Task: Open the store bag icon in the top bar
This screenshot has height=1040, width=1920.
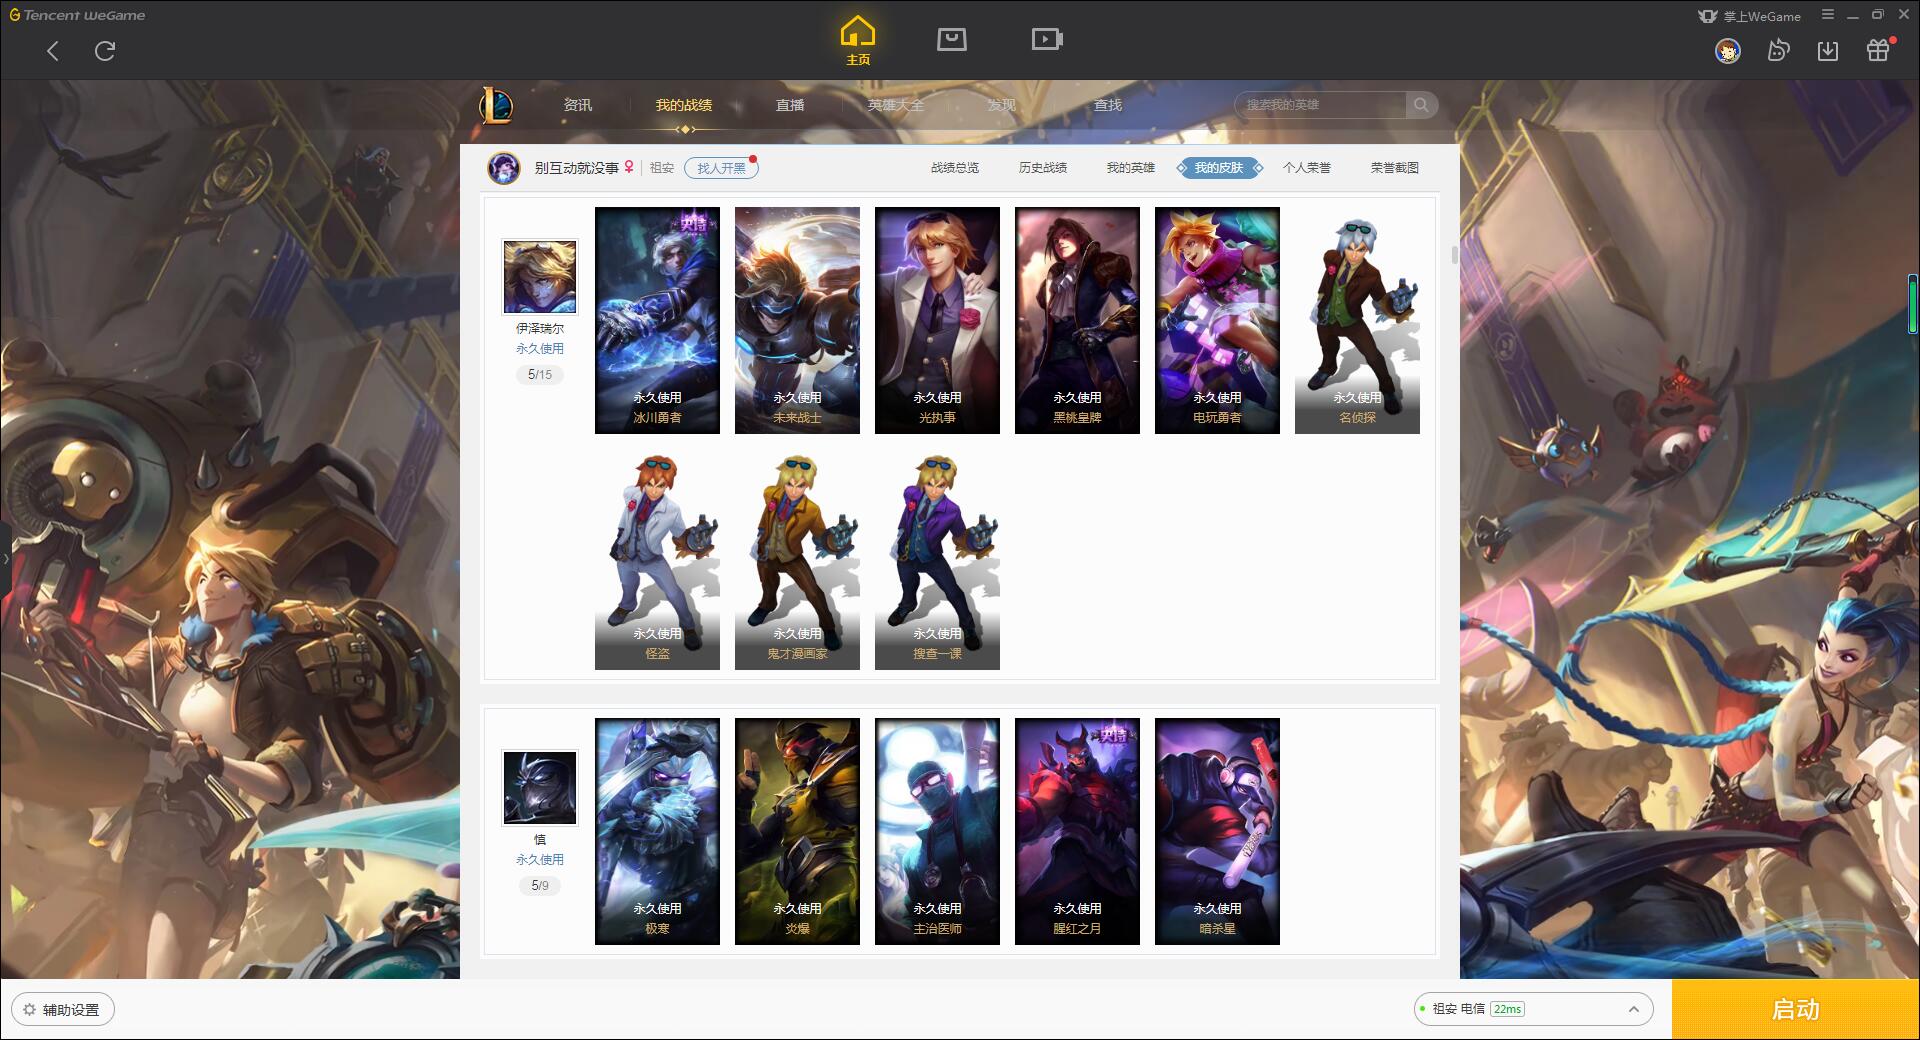Action: coord(951,39)
